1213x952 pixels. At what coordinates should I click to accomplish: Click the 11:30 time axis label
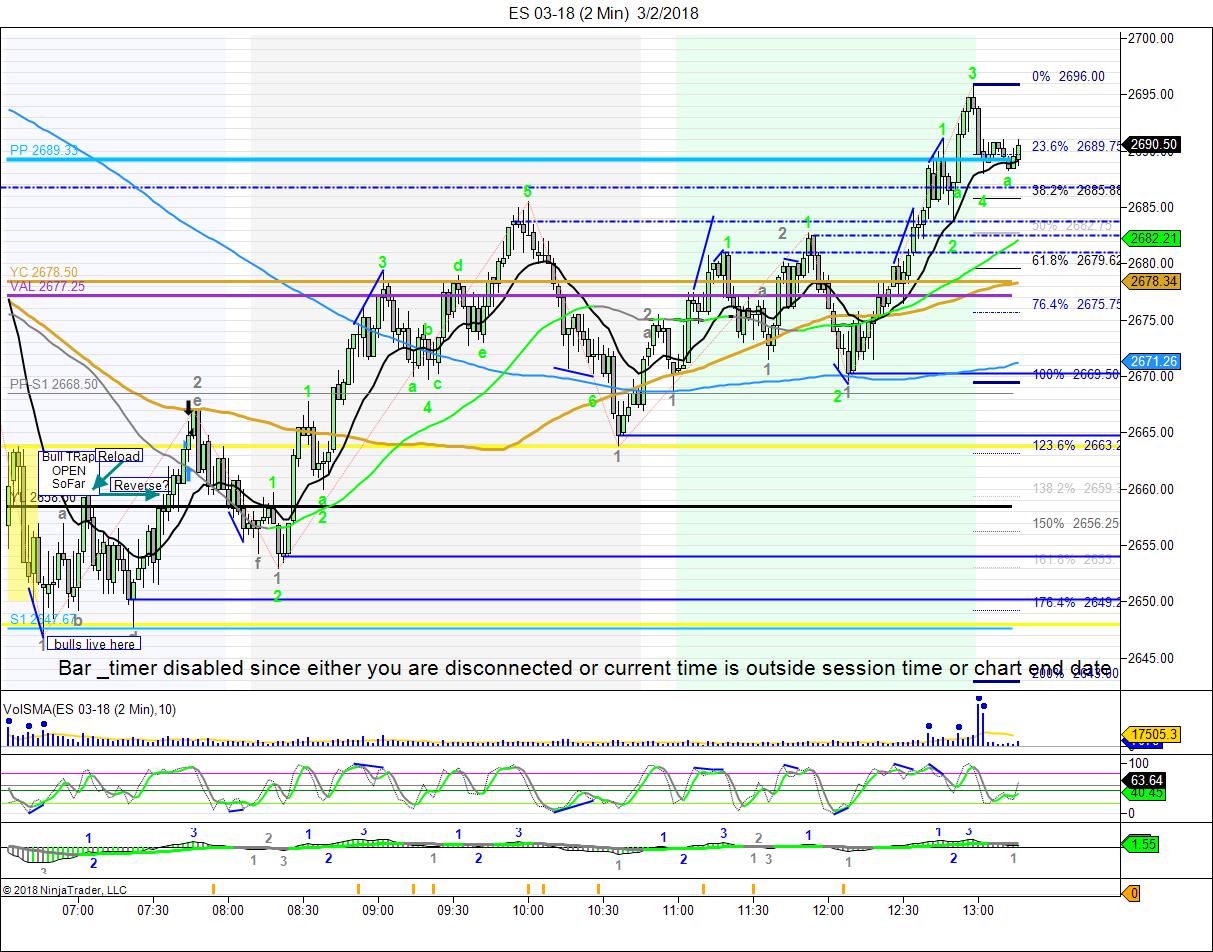pos(753,910)
